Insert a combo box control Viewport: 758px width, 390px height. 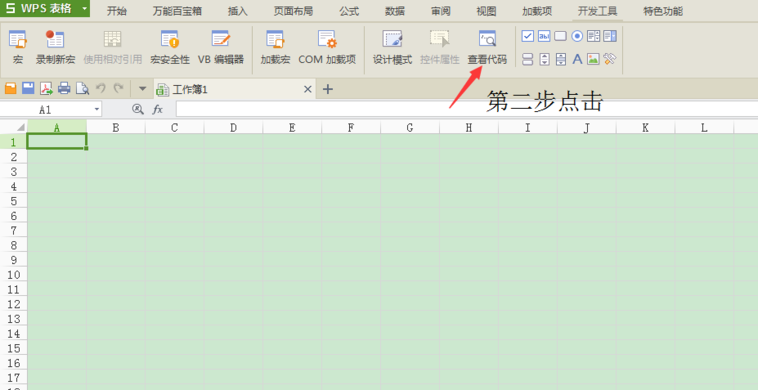[x=610, y=36]
